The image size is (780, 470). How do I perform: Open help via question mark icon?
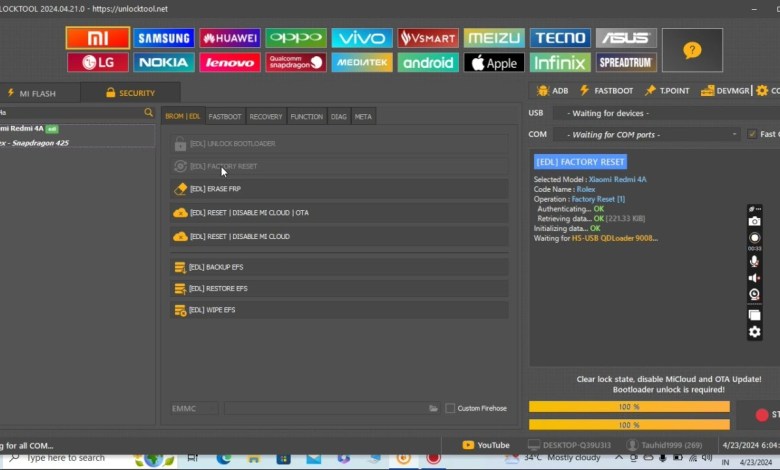pyautogui.click(x=692, y=50)
